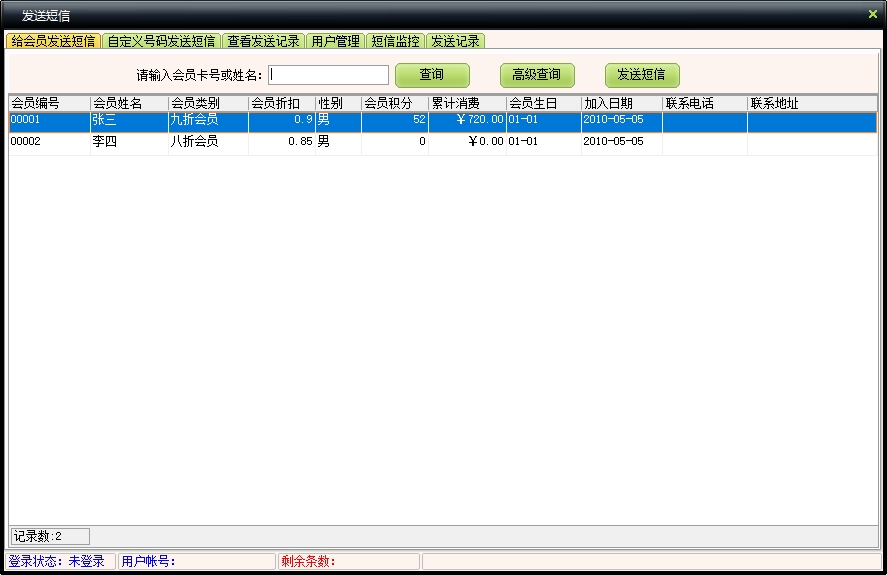
Task: Sort by the 会员编号 column header
Action: pos(49,103)
